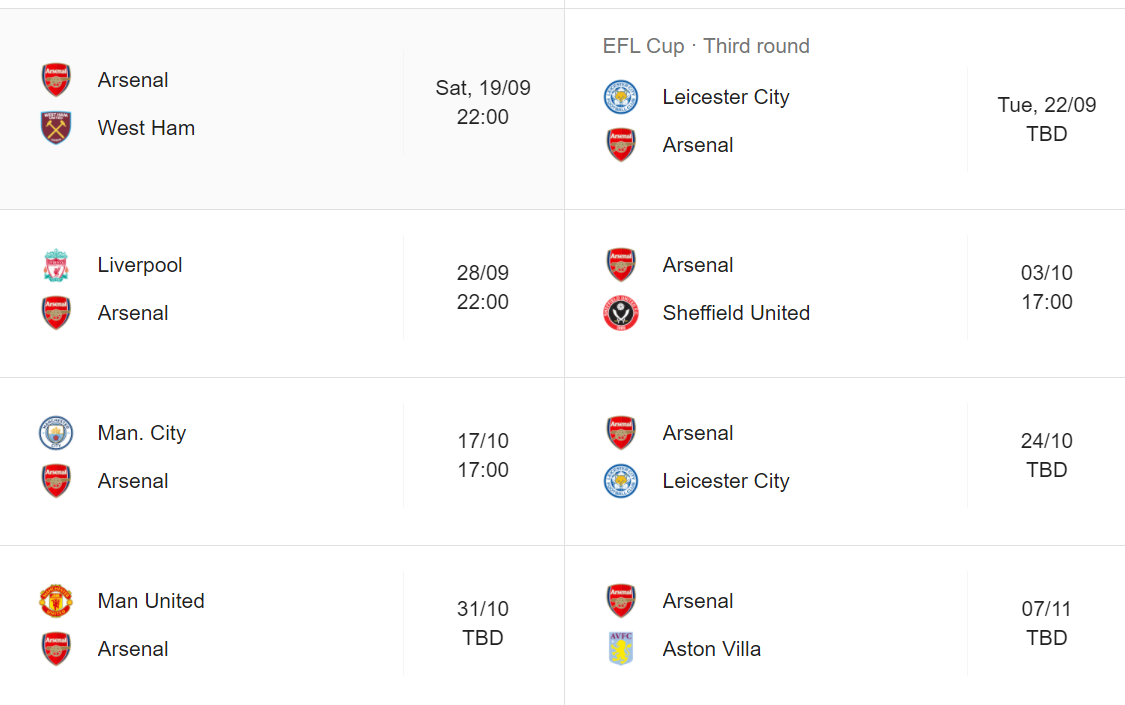Select the Liverpool team name
The image size is (1125, 705).
coord(140,265)
